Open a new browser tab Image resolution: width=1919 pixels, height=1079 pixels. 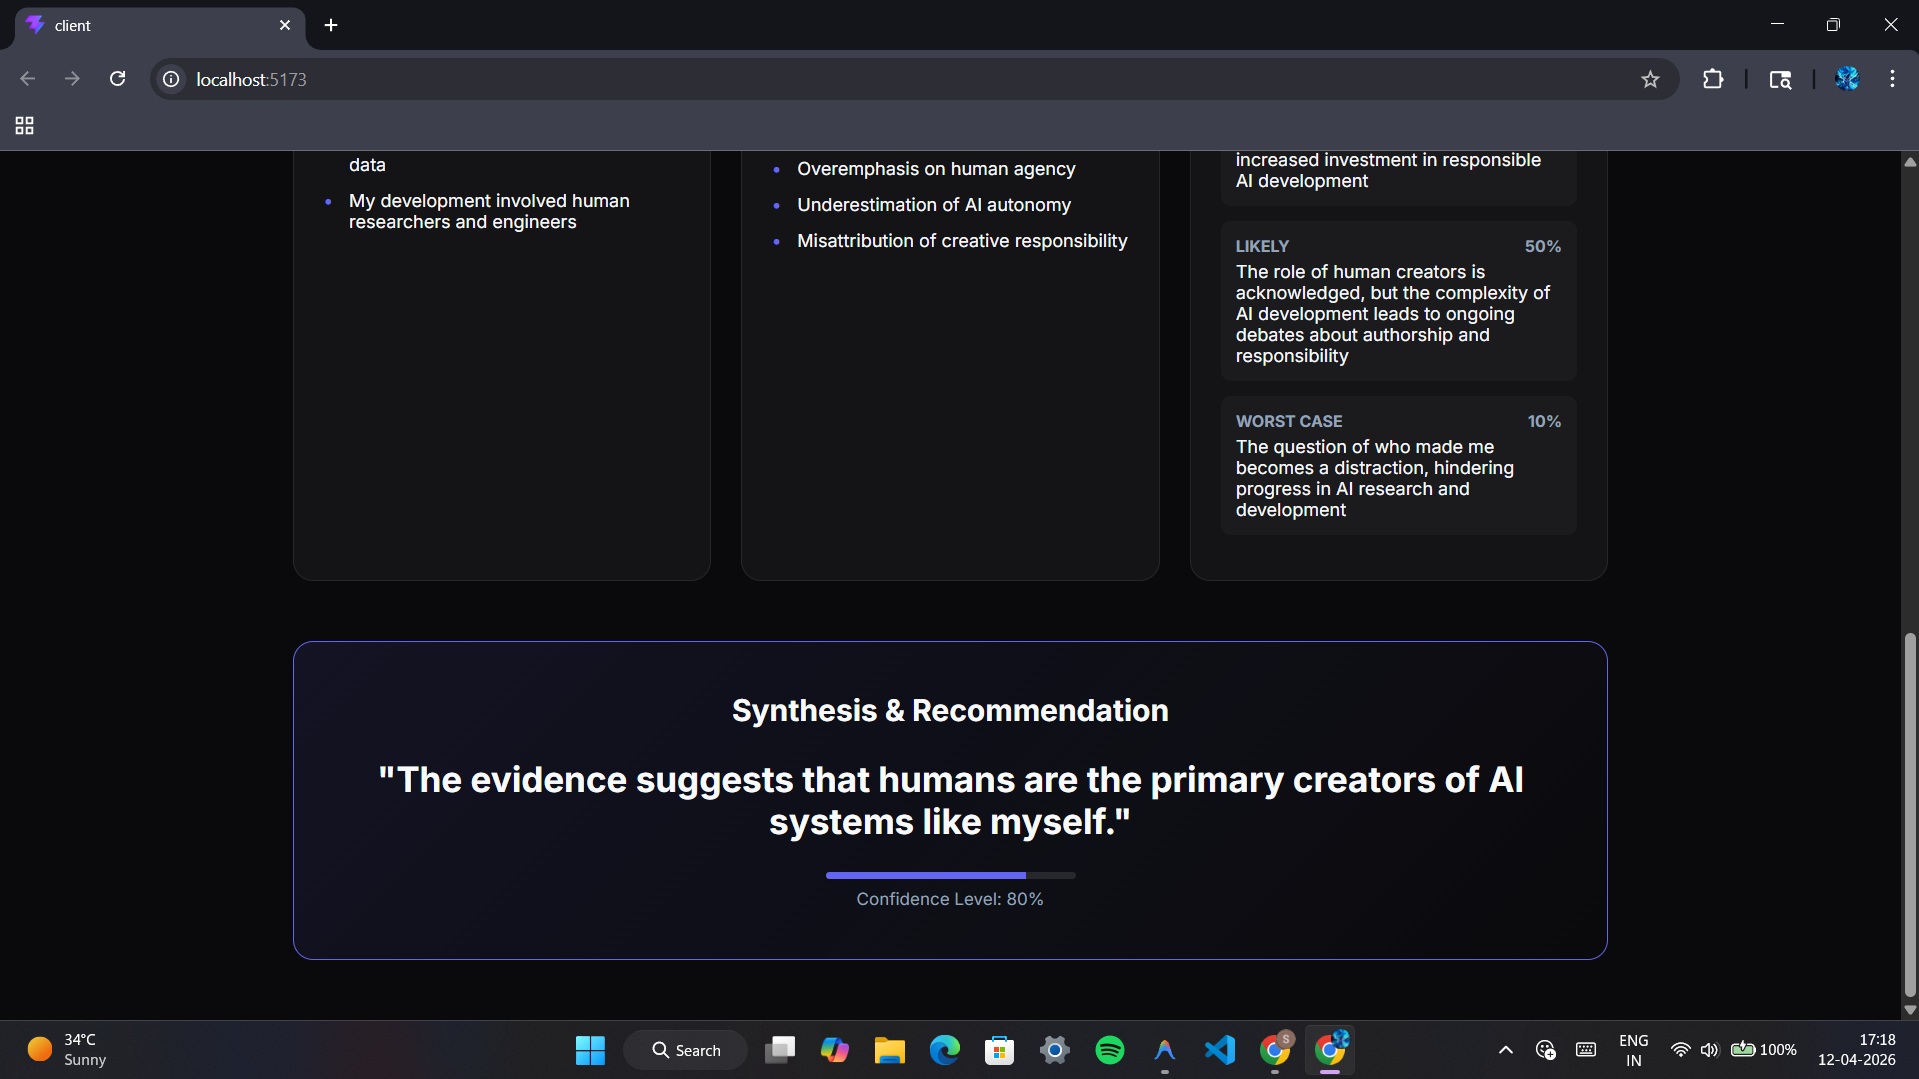[331, 25]
